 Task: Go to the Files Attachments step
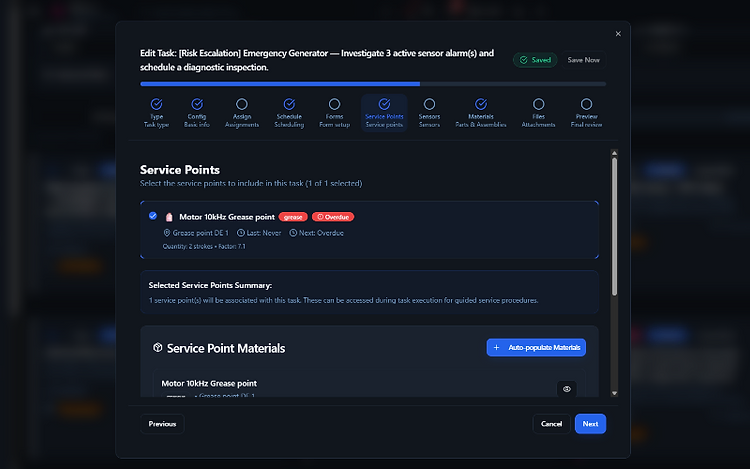[538, 113]
